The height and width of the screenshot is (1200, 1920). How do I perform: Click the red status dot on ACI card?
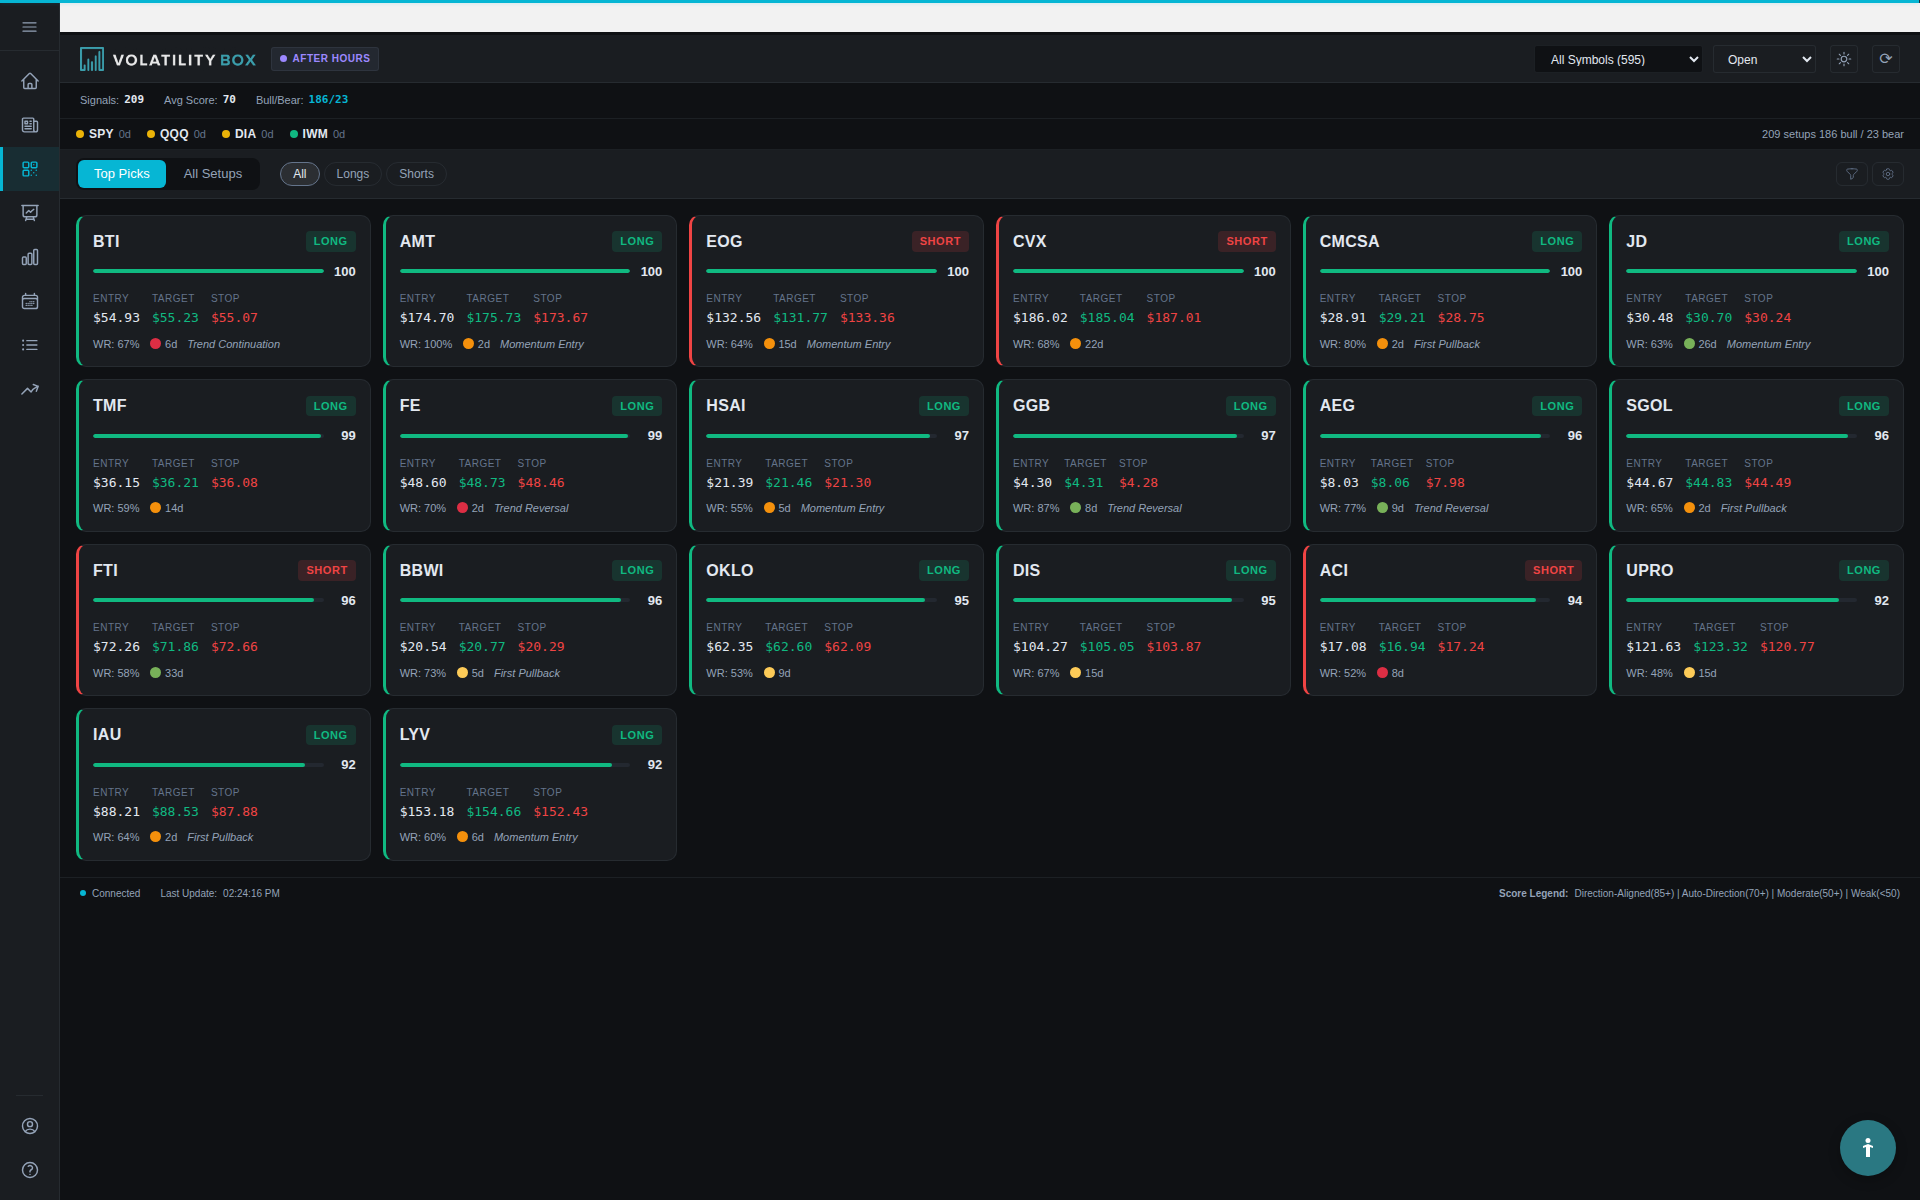coord(1382,673)
